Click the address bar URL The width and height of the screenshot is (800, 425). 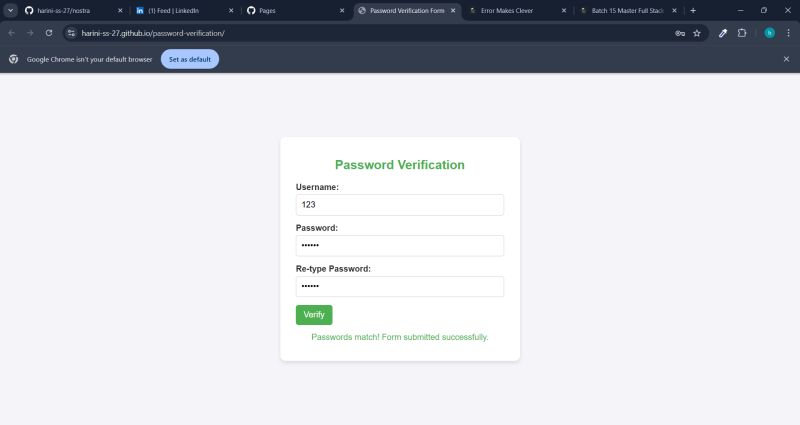click(x=153, y=33)
